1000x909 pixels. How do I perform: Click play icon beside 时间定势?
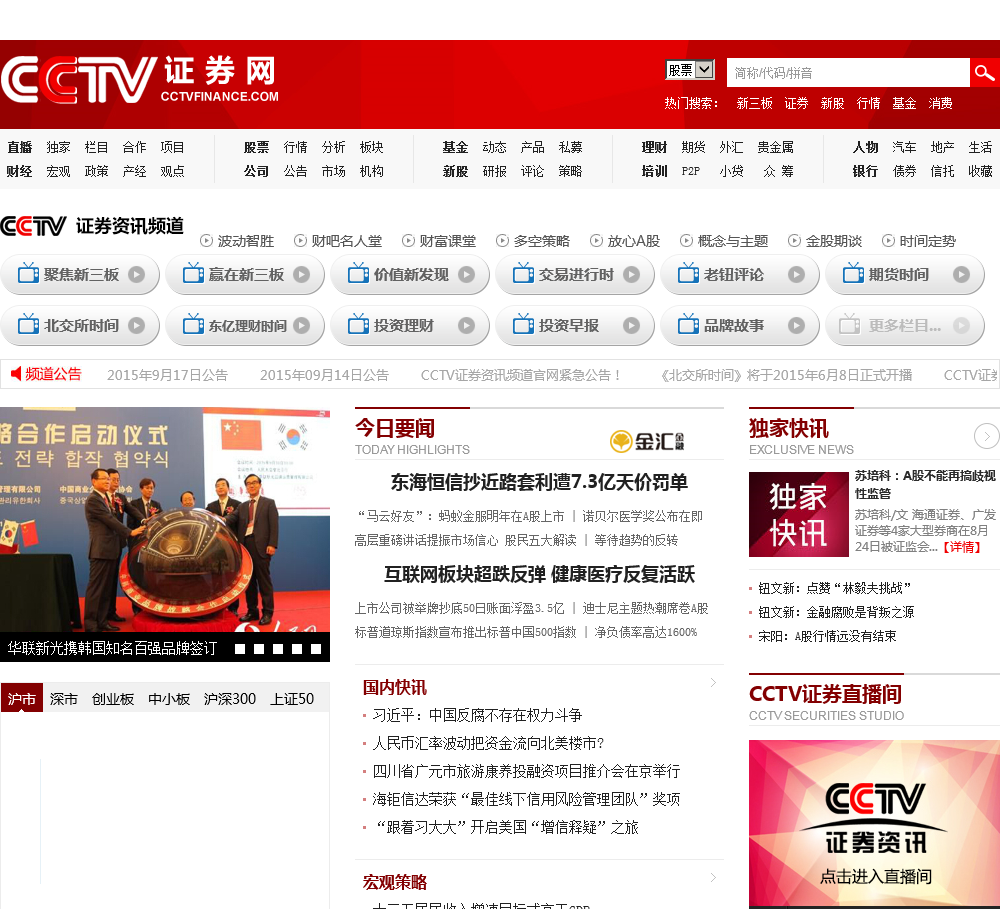tap(888, 240)
